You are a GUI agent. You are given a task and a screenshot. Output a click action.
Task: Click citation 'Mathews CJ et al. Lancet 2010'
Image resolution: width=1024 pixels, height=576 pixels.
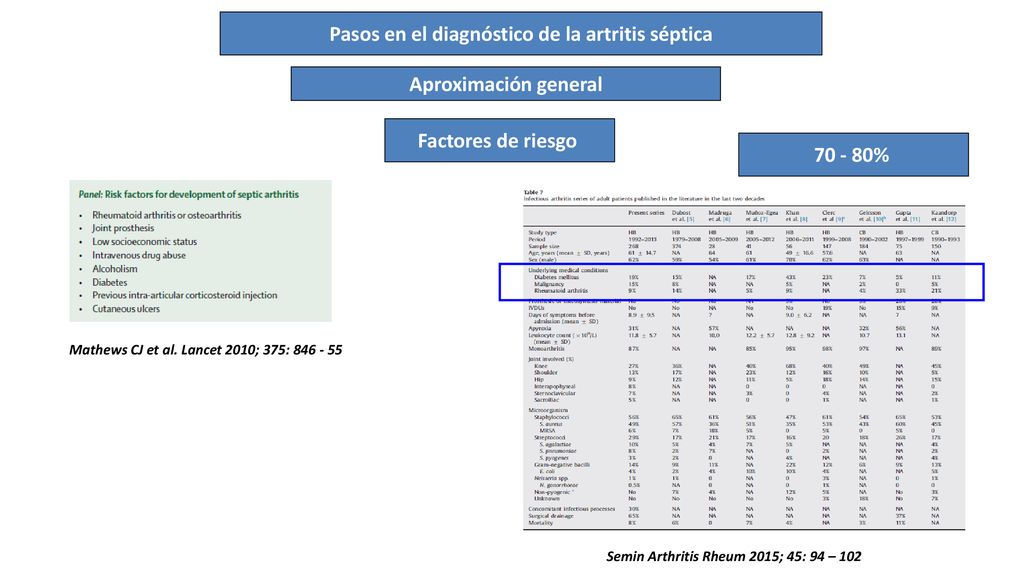click(x=206, y=350)
